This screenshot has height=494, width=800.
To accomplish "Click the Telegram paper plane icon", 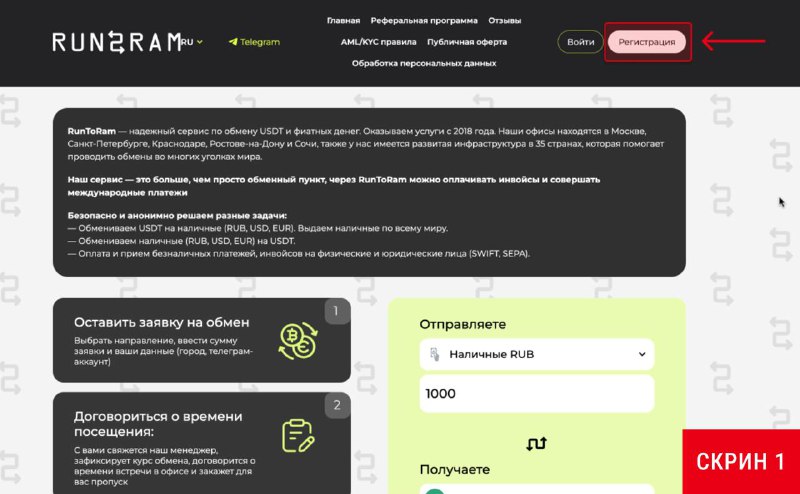I will [233, 42].
